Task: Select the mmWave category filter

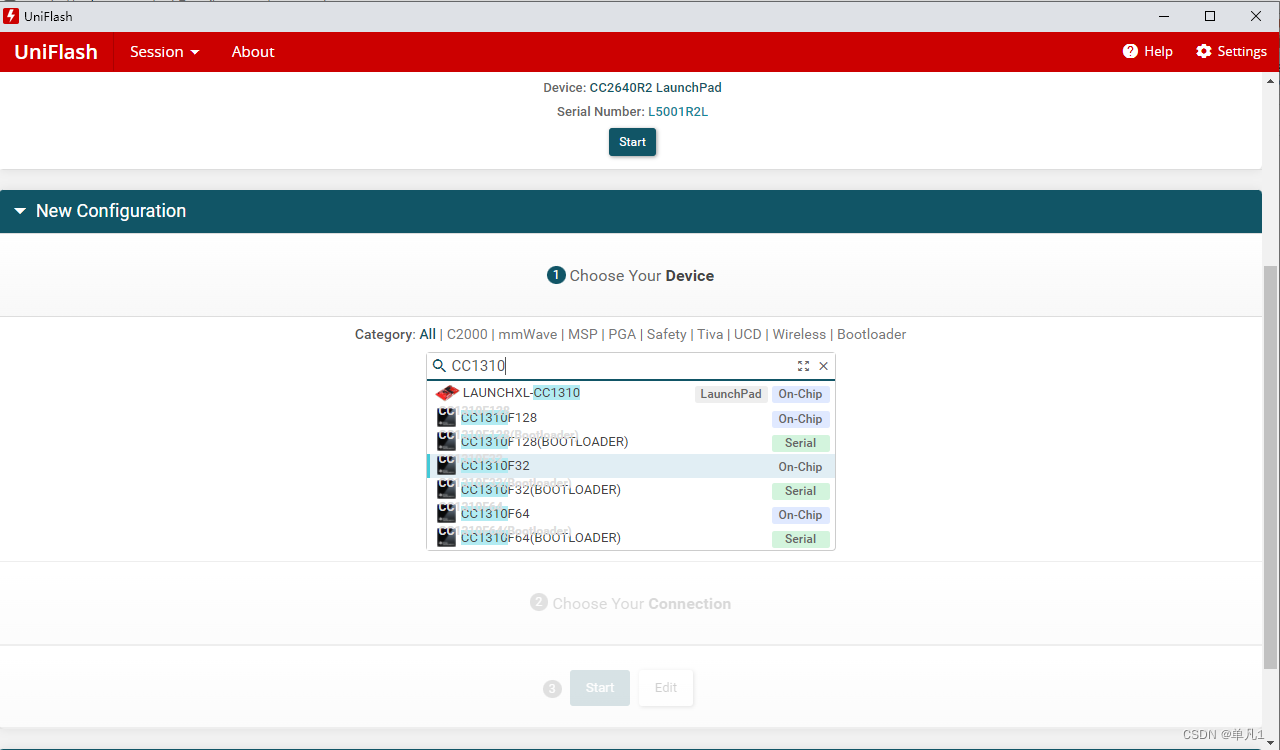Action: click(x=527, y=334)
